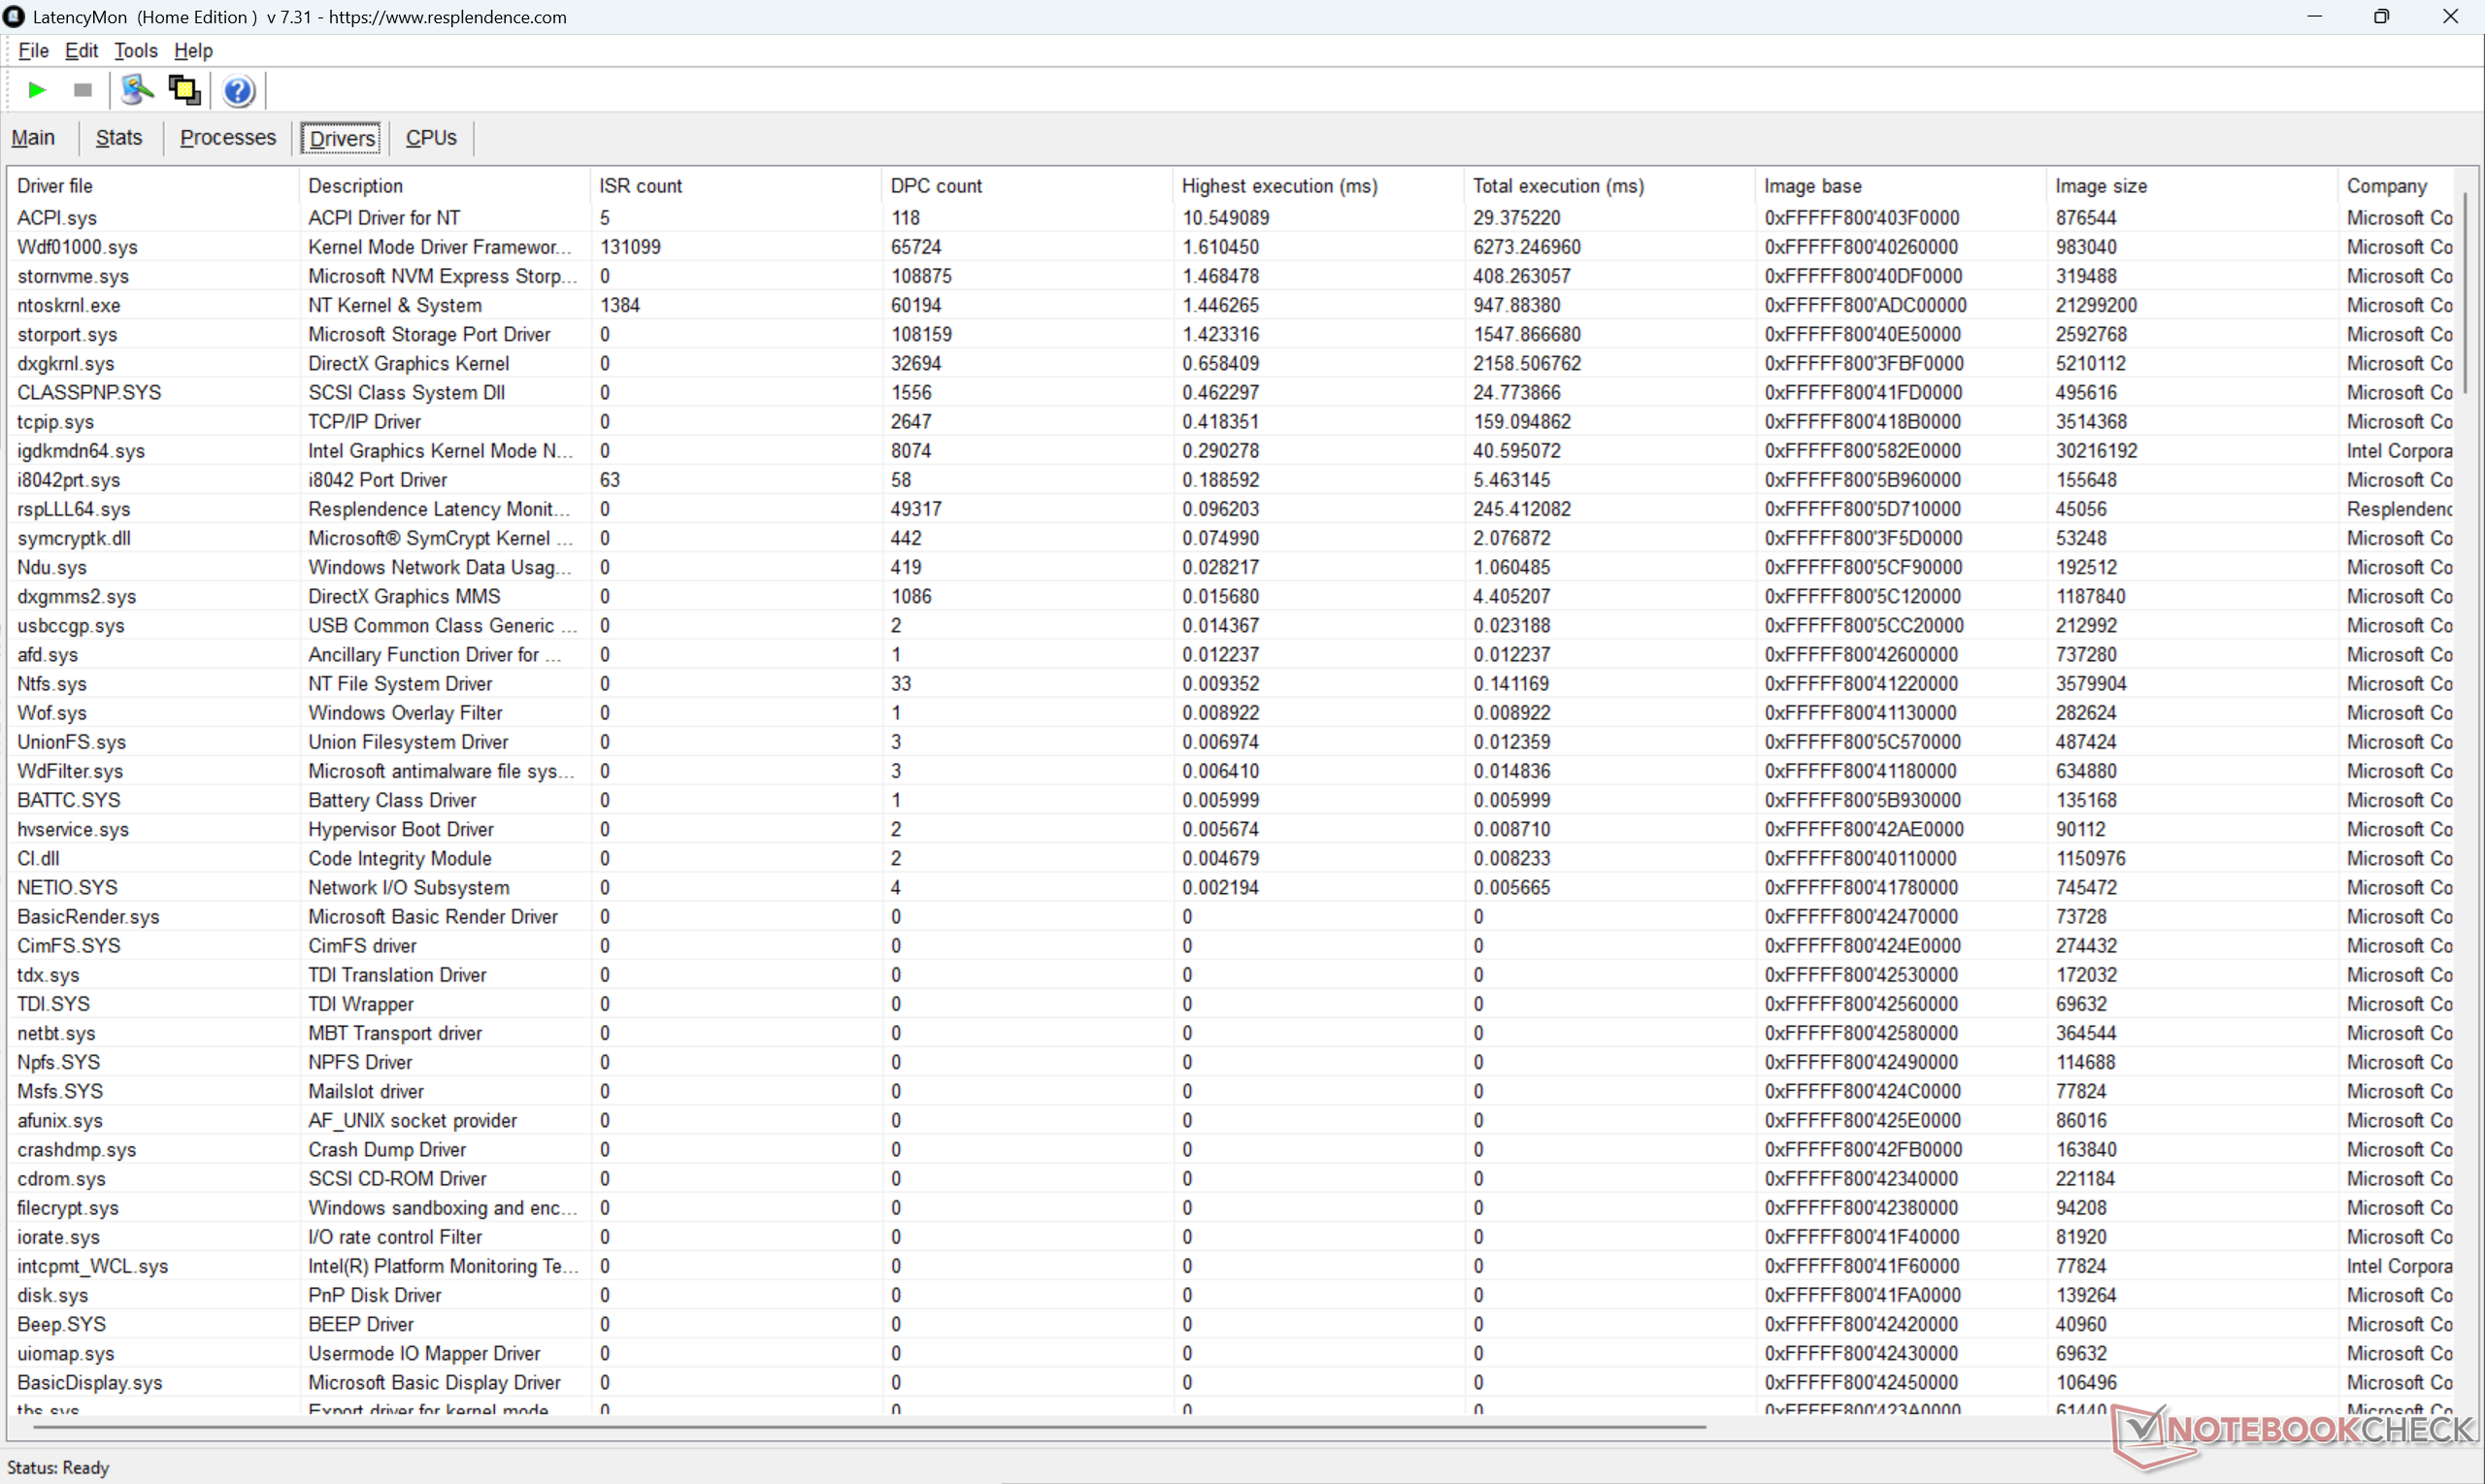The image size is (2485, 1484).
Task: Select the stornvme.sys driver row
Action: click(1230, 276)
